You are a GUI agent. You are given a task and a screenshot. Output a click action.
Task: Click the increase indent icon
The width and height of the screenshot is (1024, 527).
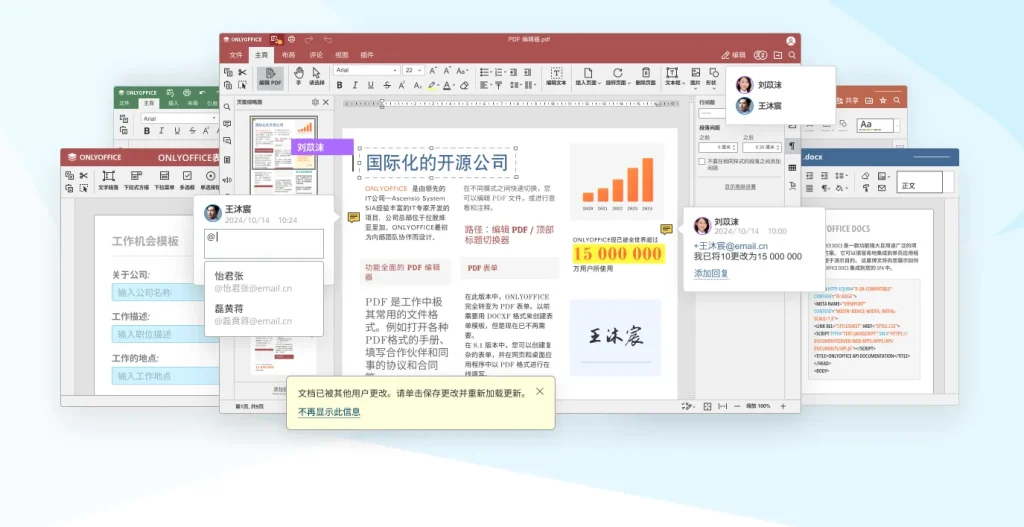click(x=528, y=72)
